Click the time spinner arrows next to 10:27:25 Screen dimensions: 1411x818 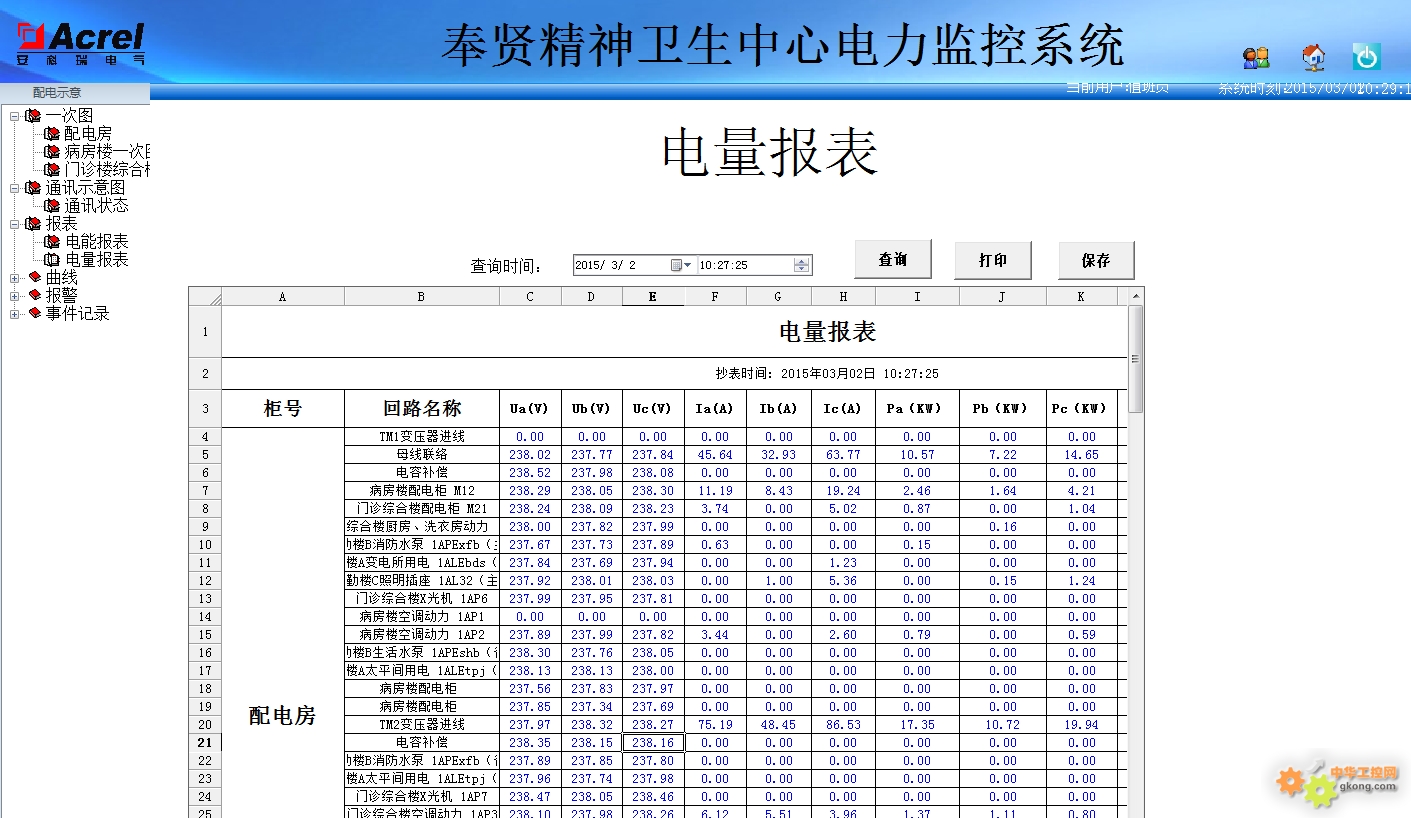(x=801, y=265)
